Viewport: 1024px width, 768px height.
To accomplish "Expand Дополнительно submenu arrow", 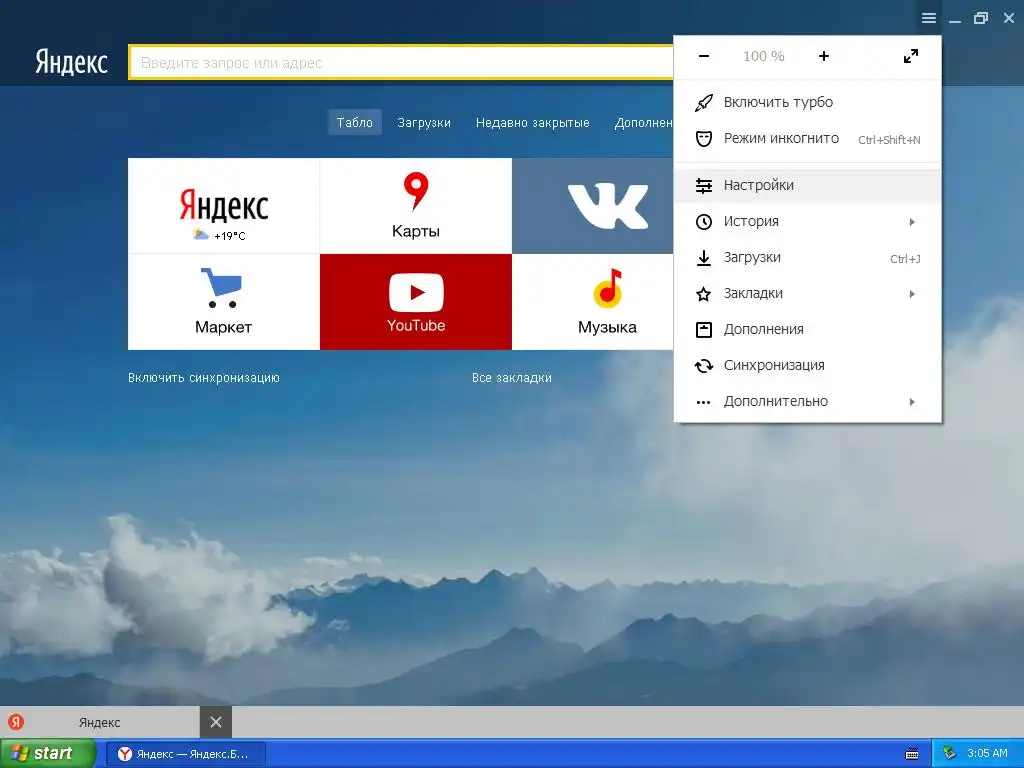I will (912, 402).
